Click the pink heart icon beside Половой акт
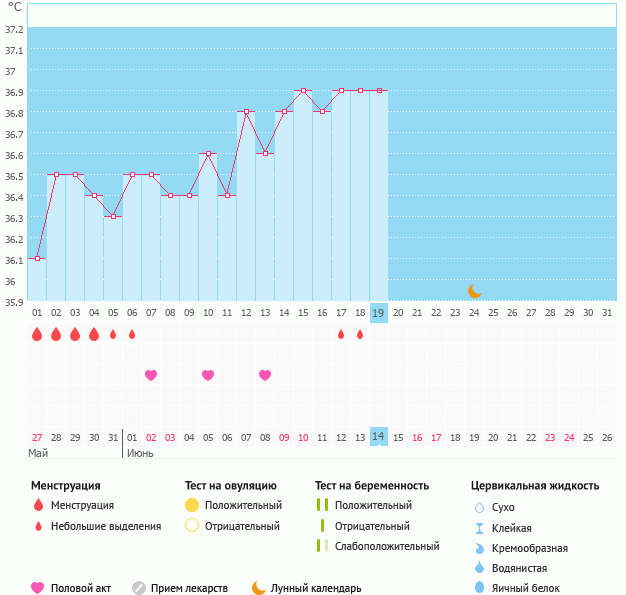The image size is (626, 595). (38, 588)
